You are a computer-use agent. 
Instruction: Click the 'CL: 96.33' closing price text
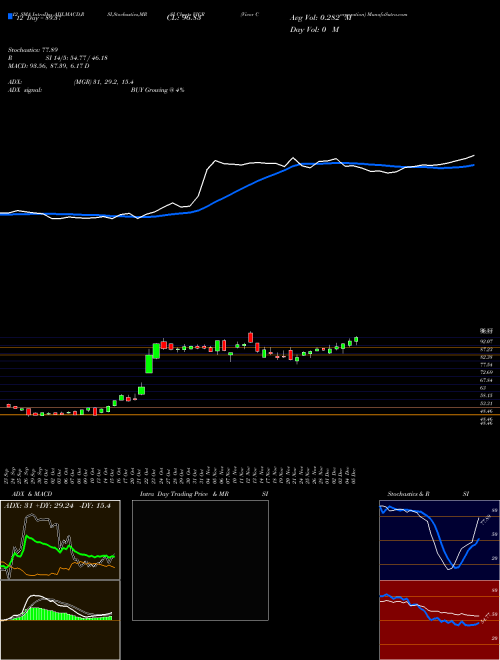click(183, 18)
